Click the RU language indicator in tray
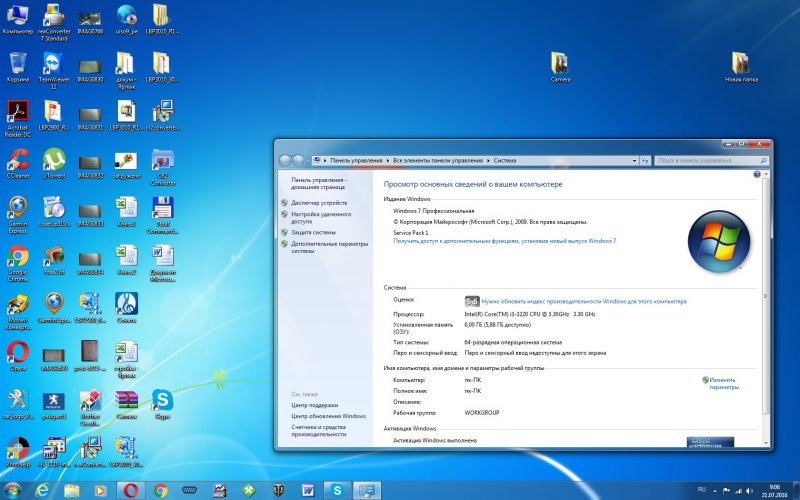Image resolution: width=800 pixels, height=500 pixels. pos(701,489)
